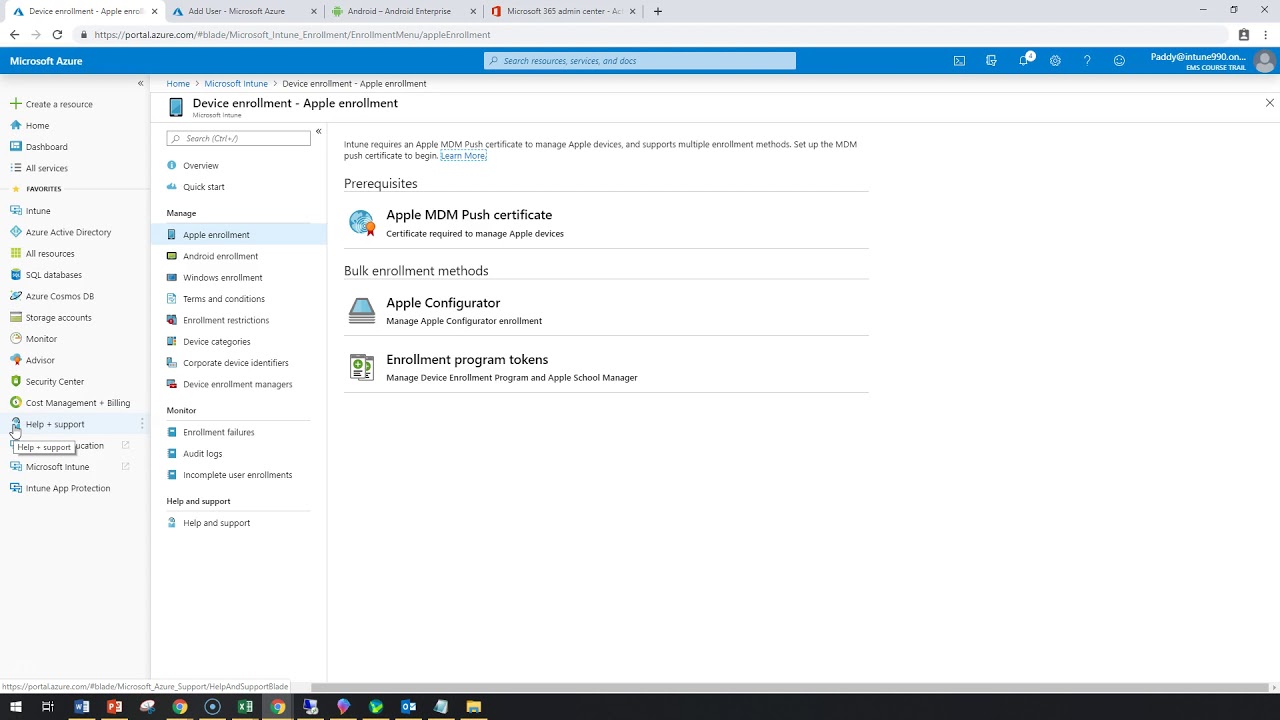The width and height of the screenshot is (1280, 720).
Task: Click the Search resources, services, docs box
Action: coord(640,61)
